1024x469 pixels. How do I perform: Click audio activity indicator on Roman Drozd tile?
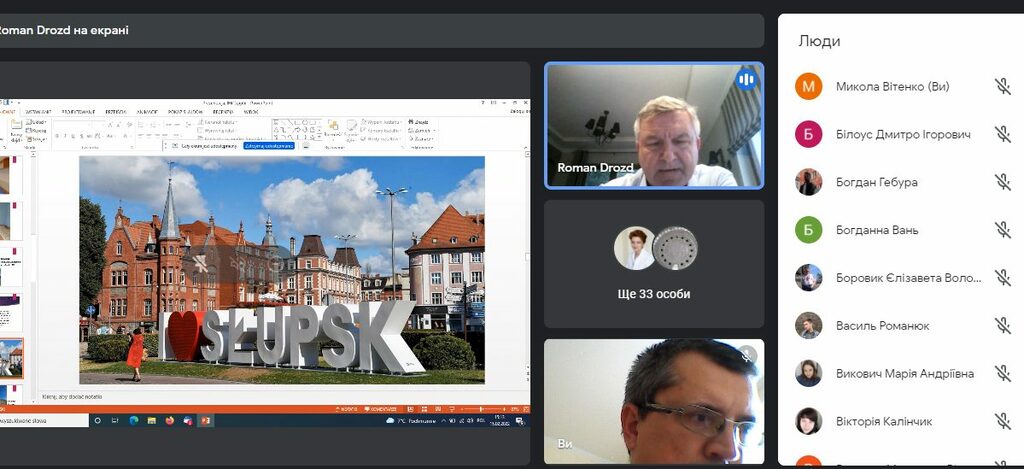pyautogui.click(x=745, y=79)
